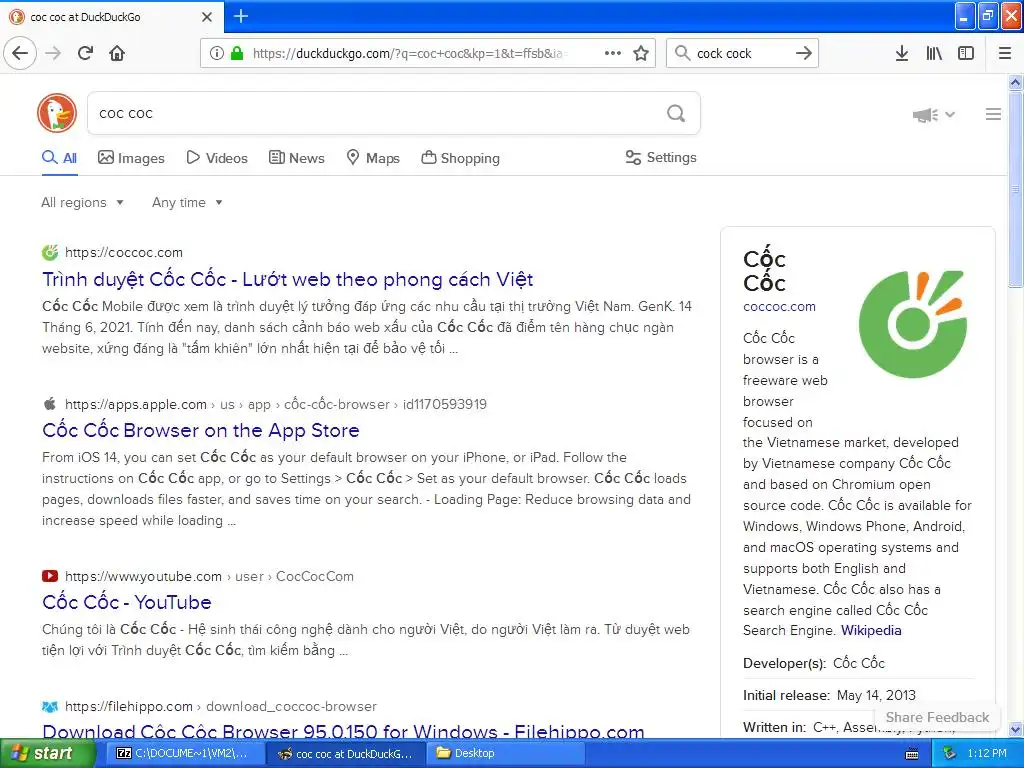Click https://coccoc.com result URL

(x=123, y=252)
